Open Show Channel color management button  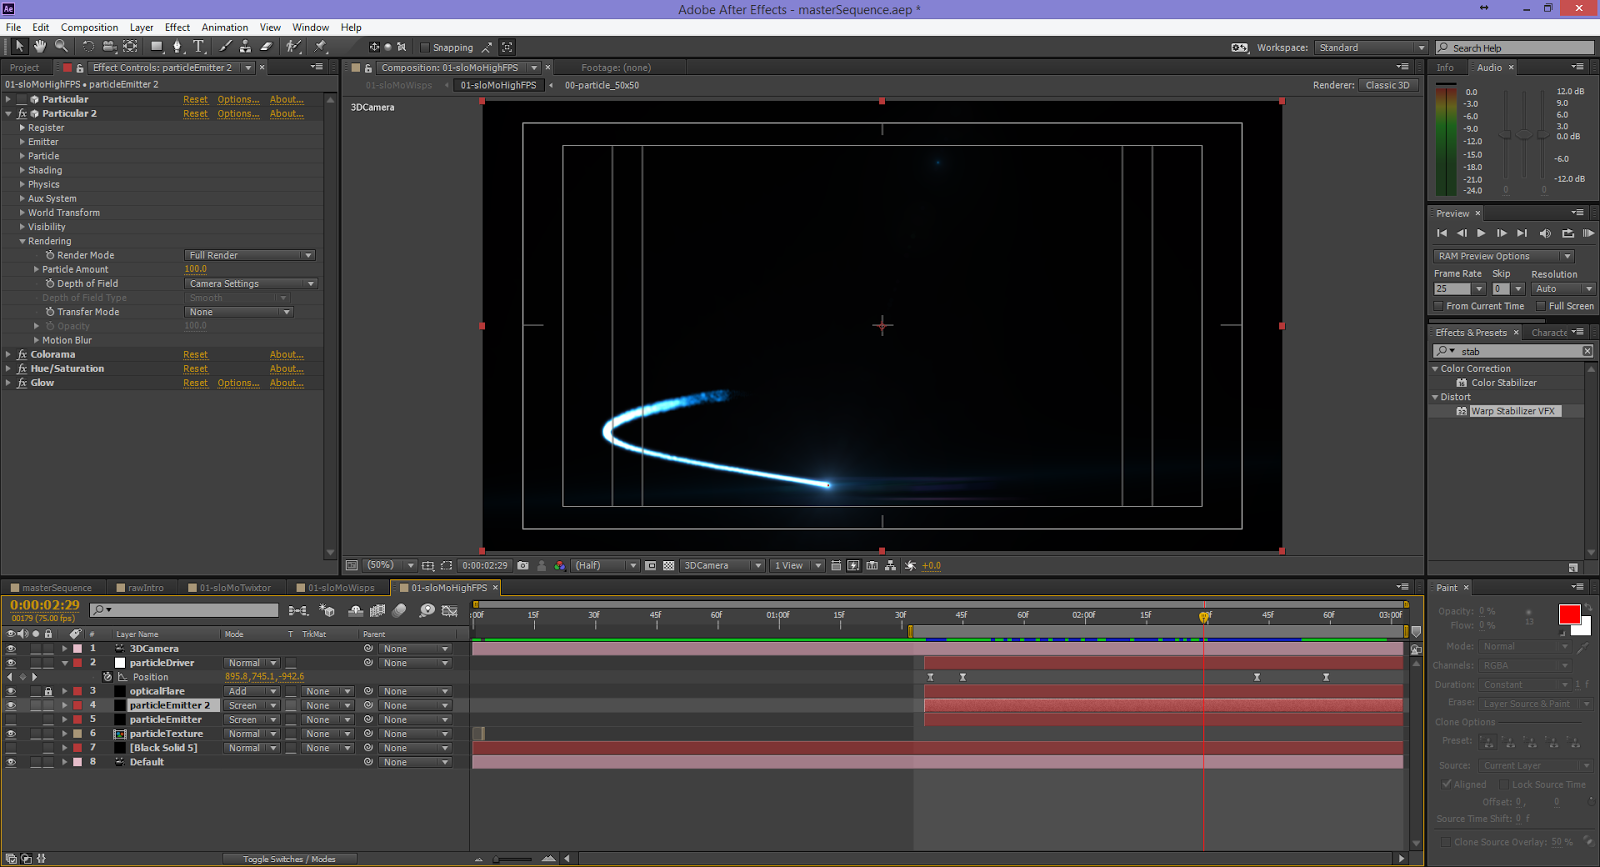pos(559,565)
